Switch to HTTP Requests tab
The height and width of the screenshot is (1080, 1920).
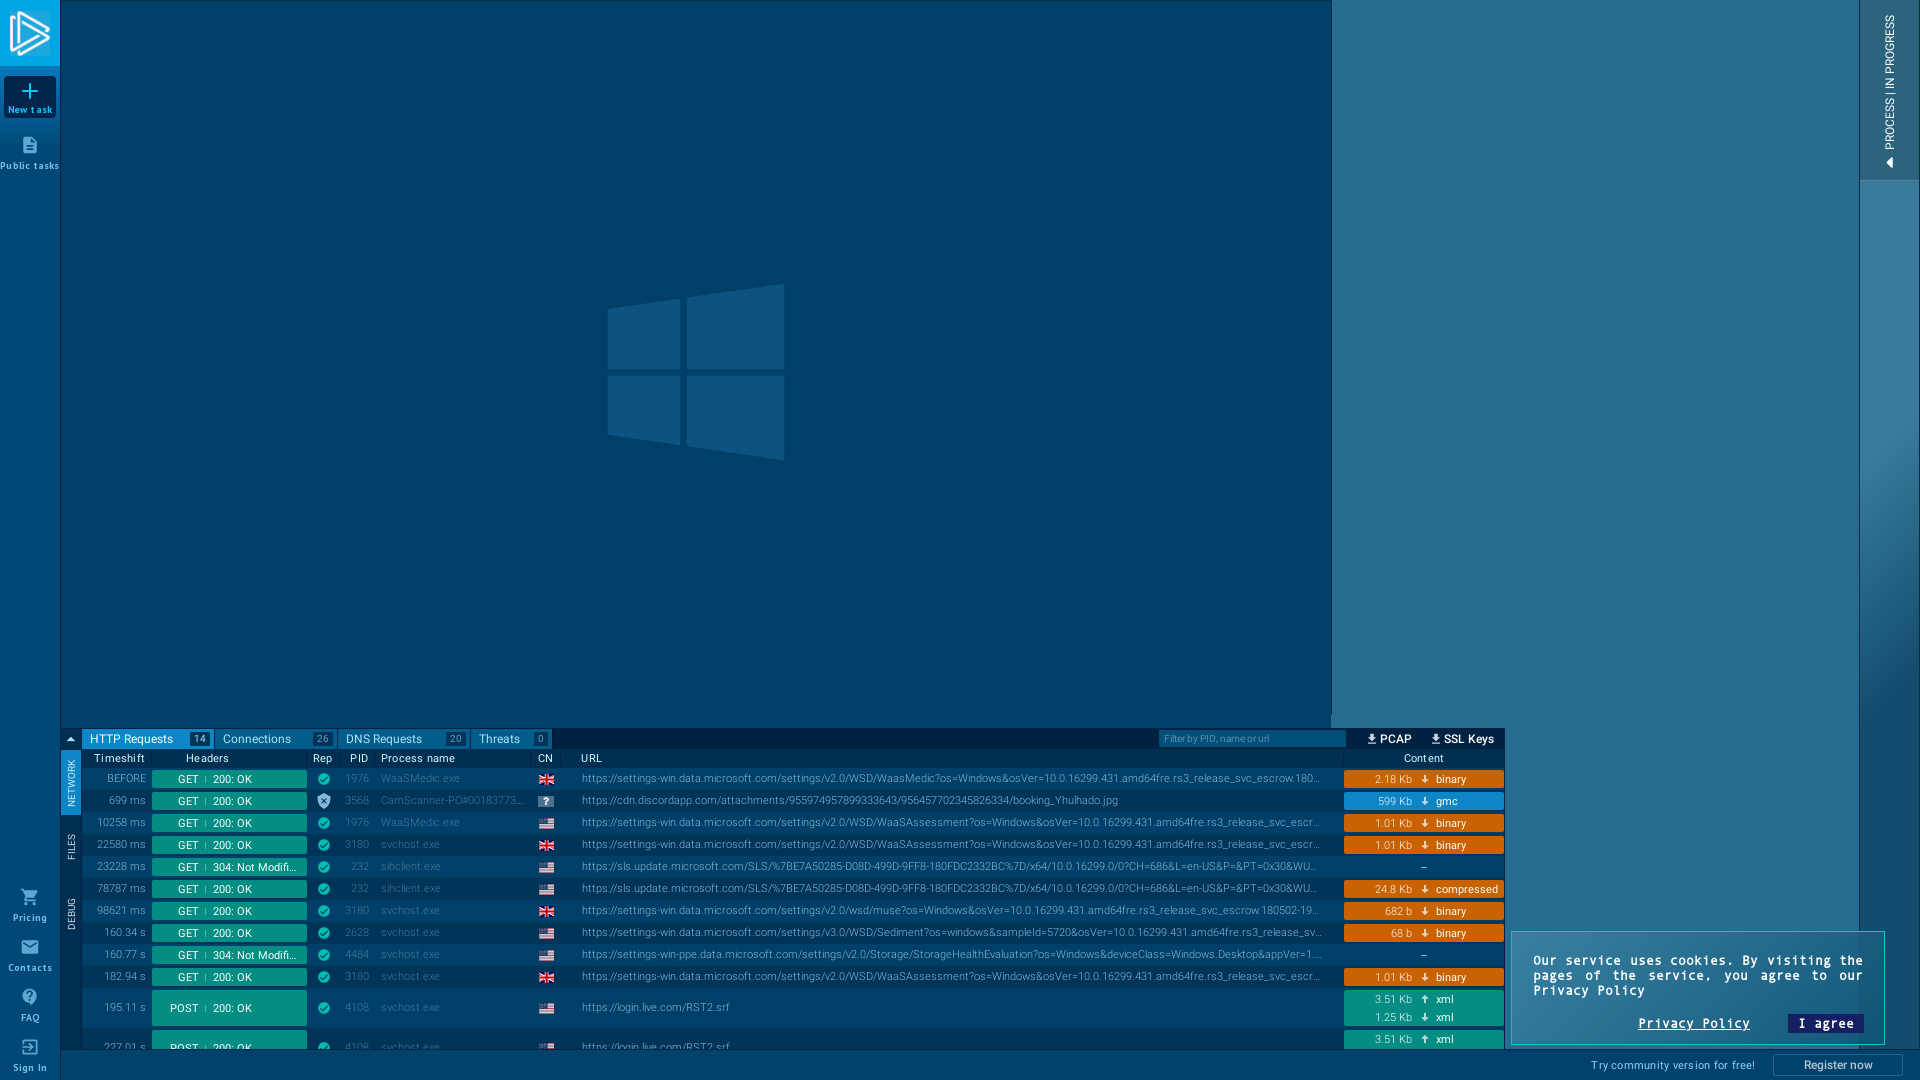(x=148, y=739)
